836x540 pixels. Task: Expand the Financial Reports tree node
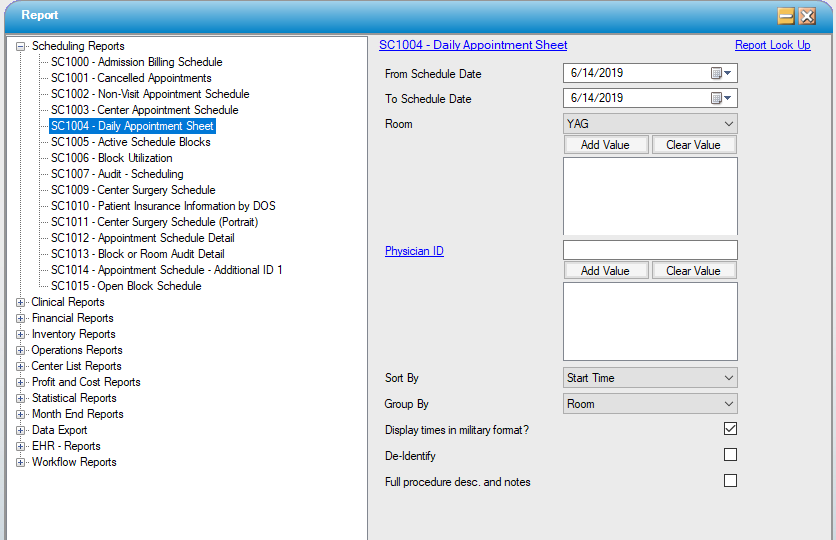[x=21, y=318]
